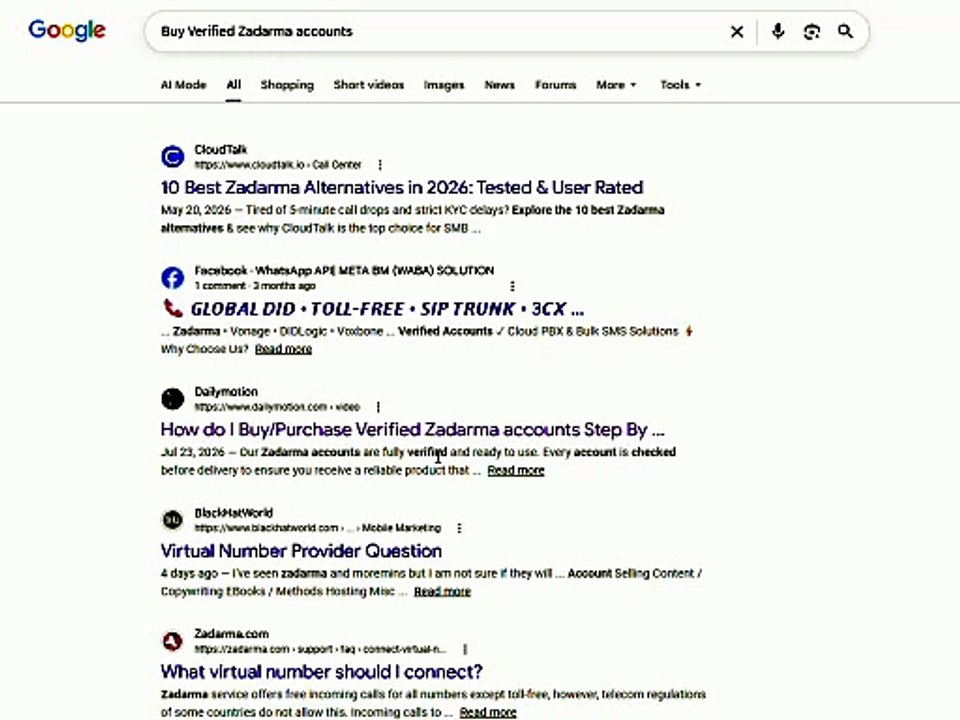Clear the search box with the X icon
960x720 pixels.
click(x=737, y=31)
